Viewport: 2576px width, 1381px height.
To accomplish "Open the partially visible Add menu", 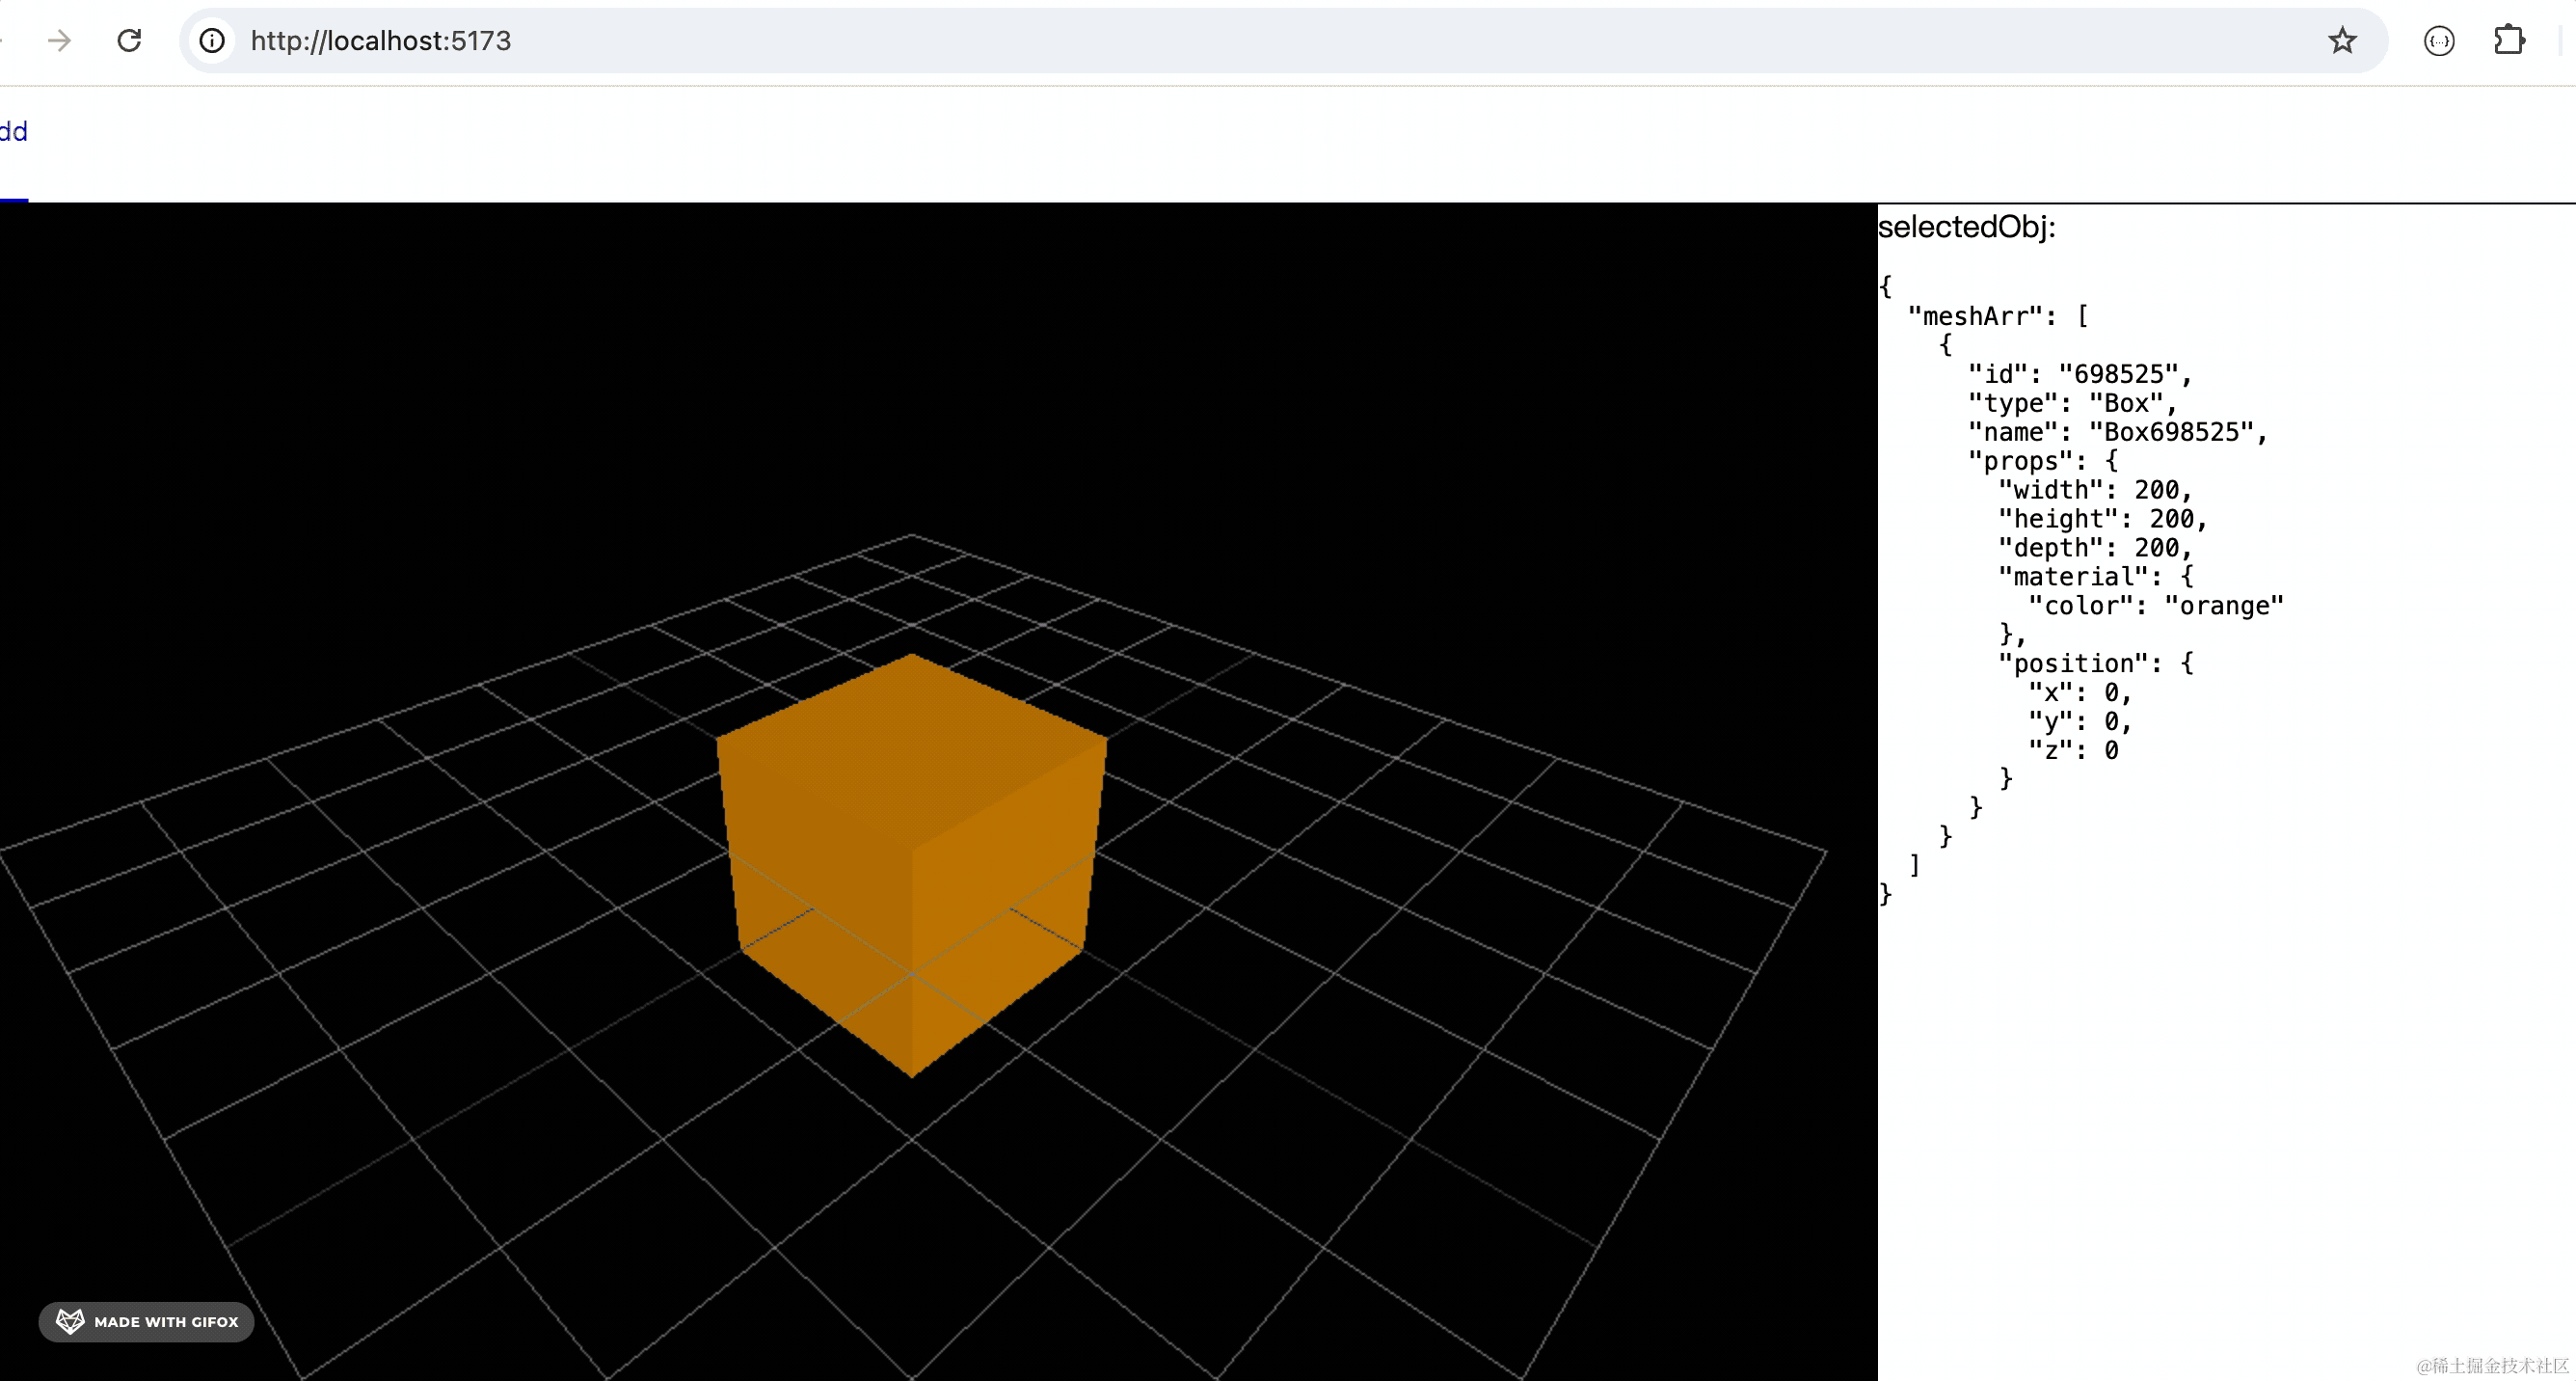I will pyautogui.click(x=13, y=131).
